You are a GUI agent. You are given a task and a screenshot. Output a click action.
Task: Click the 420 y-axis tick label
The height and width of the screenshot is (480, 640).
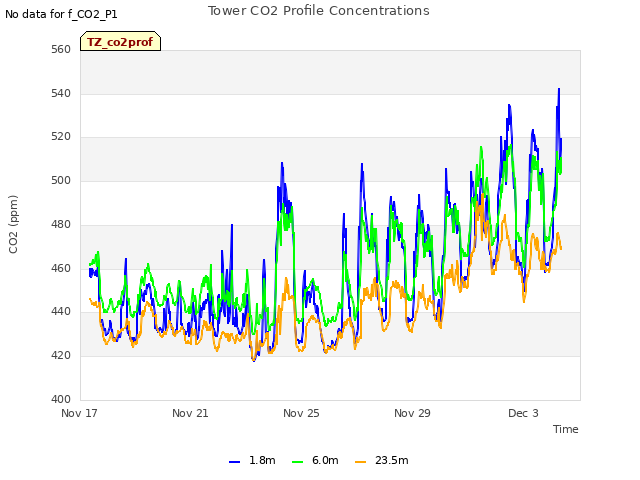click(x=61, y=356)
